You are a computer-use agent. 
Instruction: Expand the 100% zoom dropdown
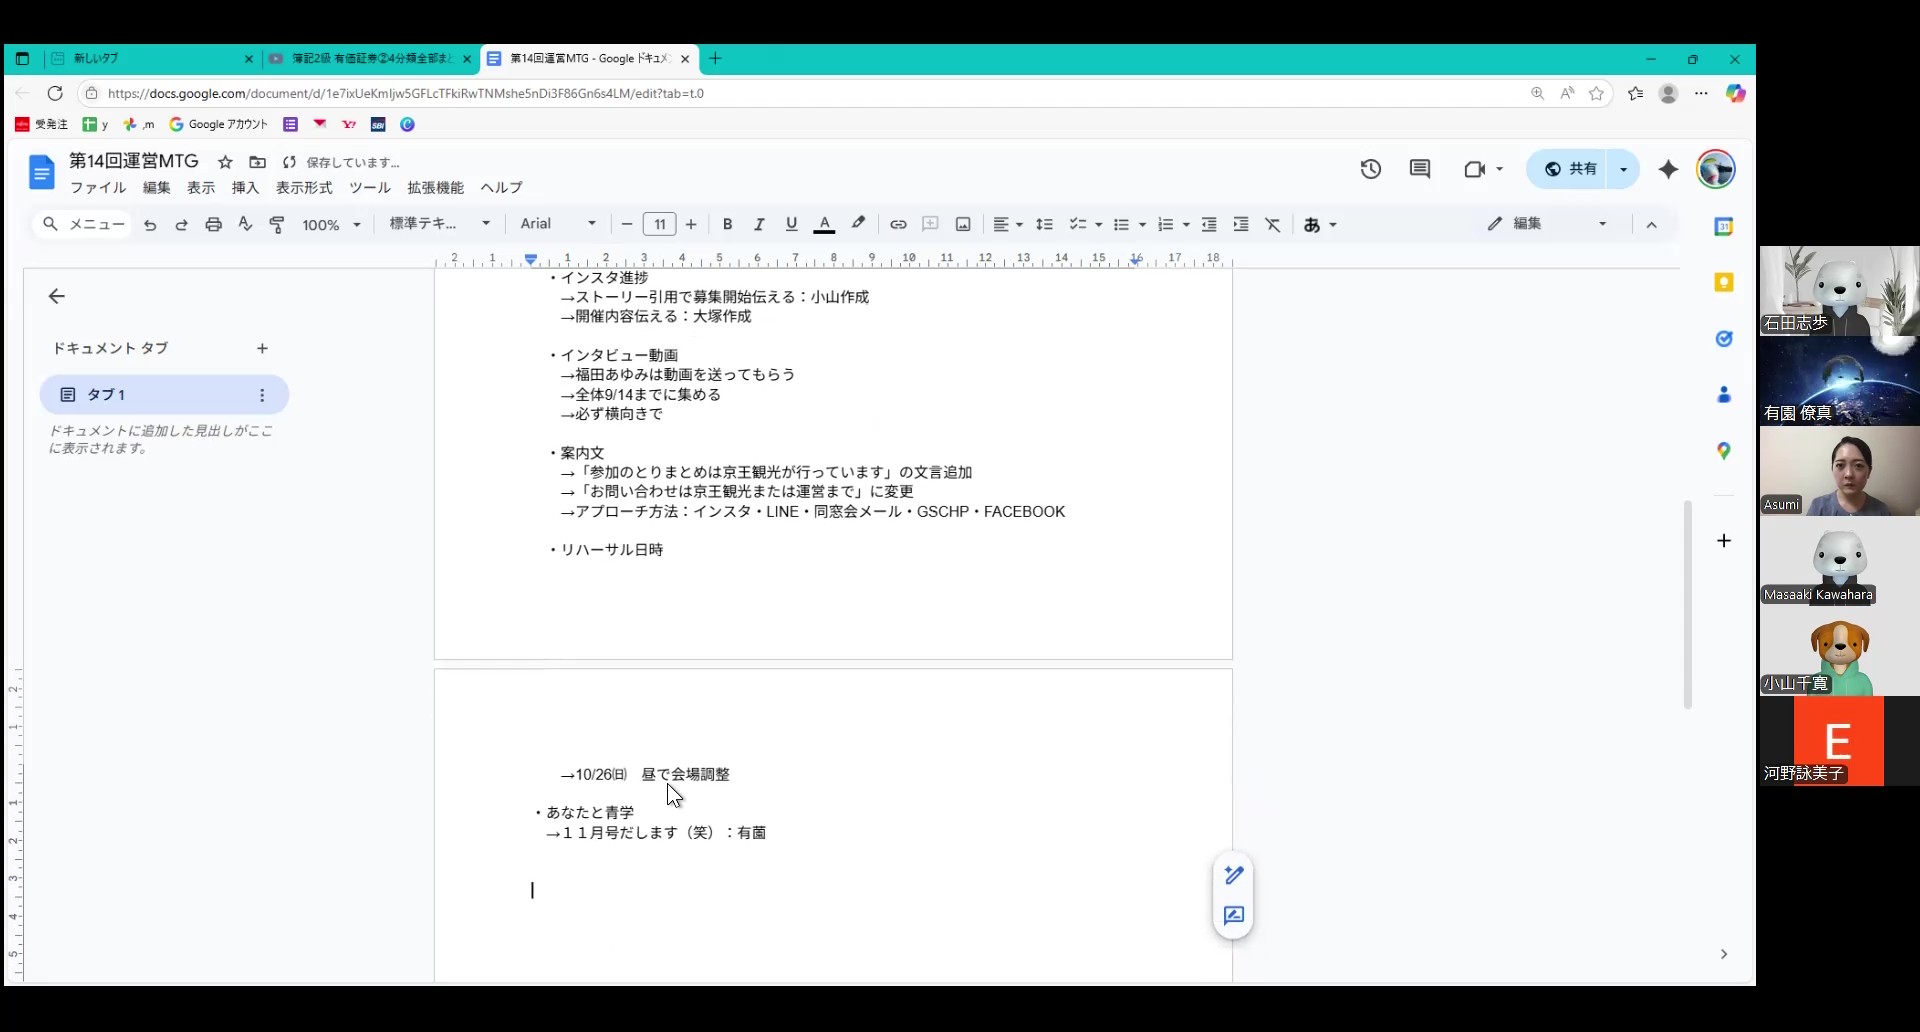point(331,225)
